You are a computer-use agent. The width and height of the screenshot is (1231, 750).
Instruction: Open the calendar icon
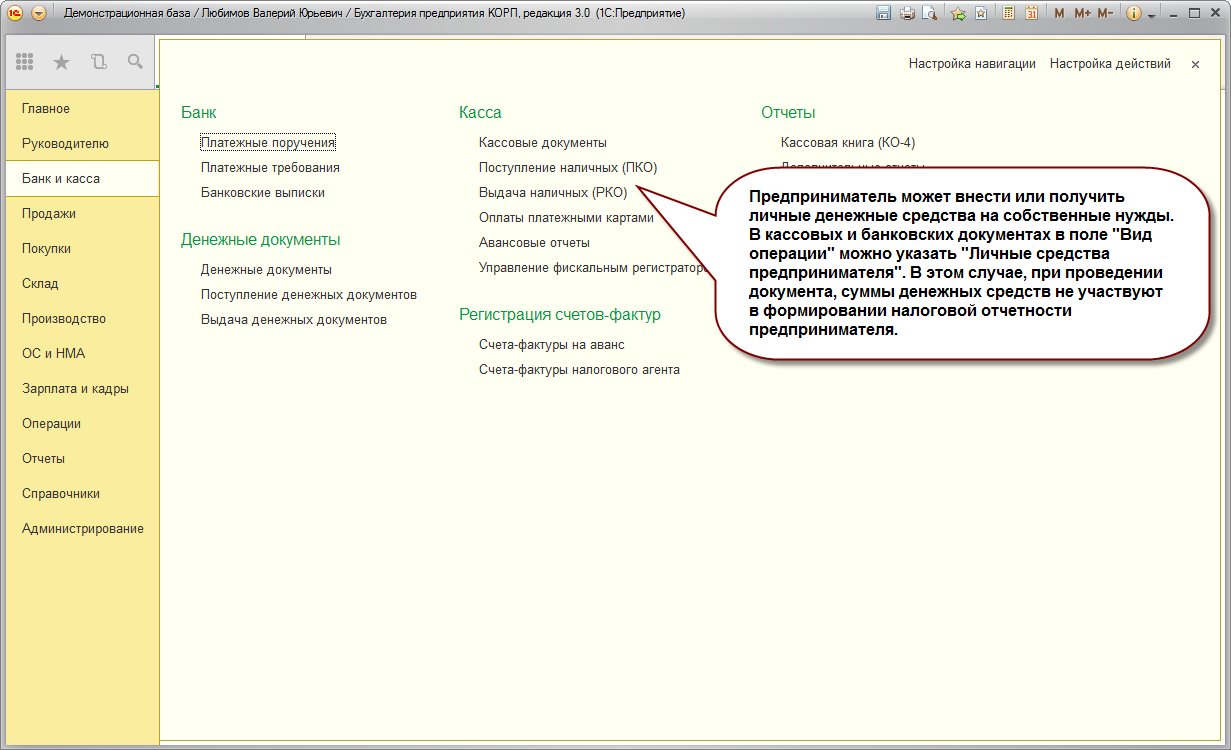pos(1031,13)
